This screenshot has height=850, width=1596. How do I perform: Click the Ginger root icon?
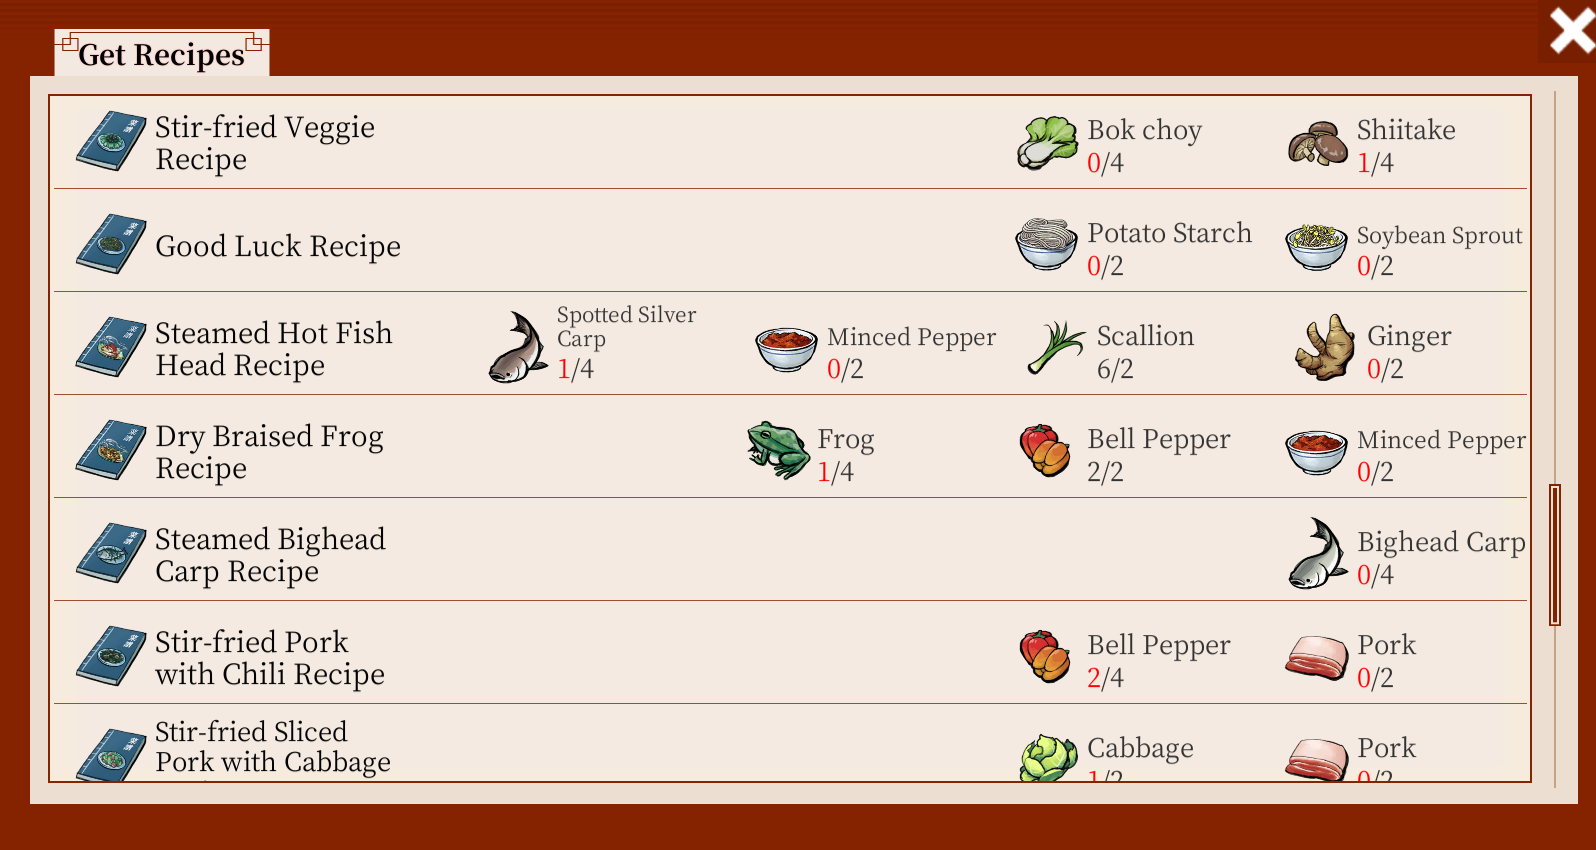point(1325,348)
